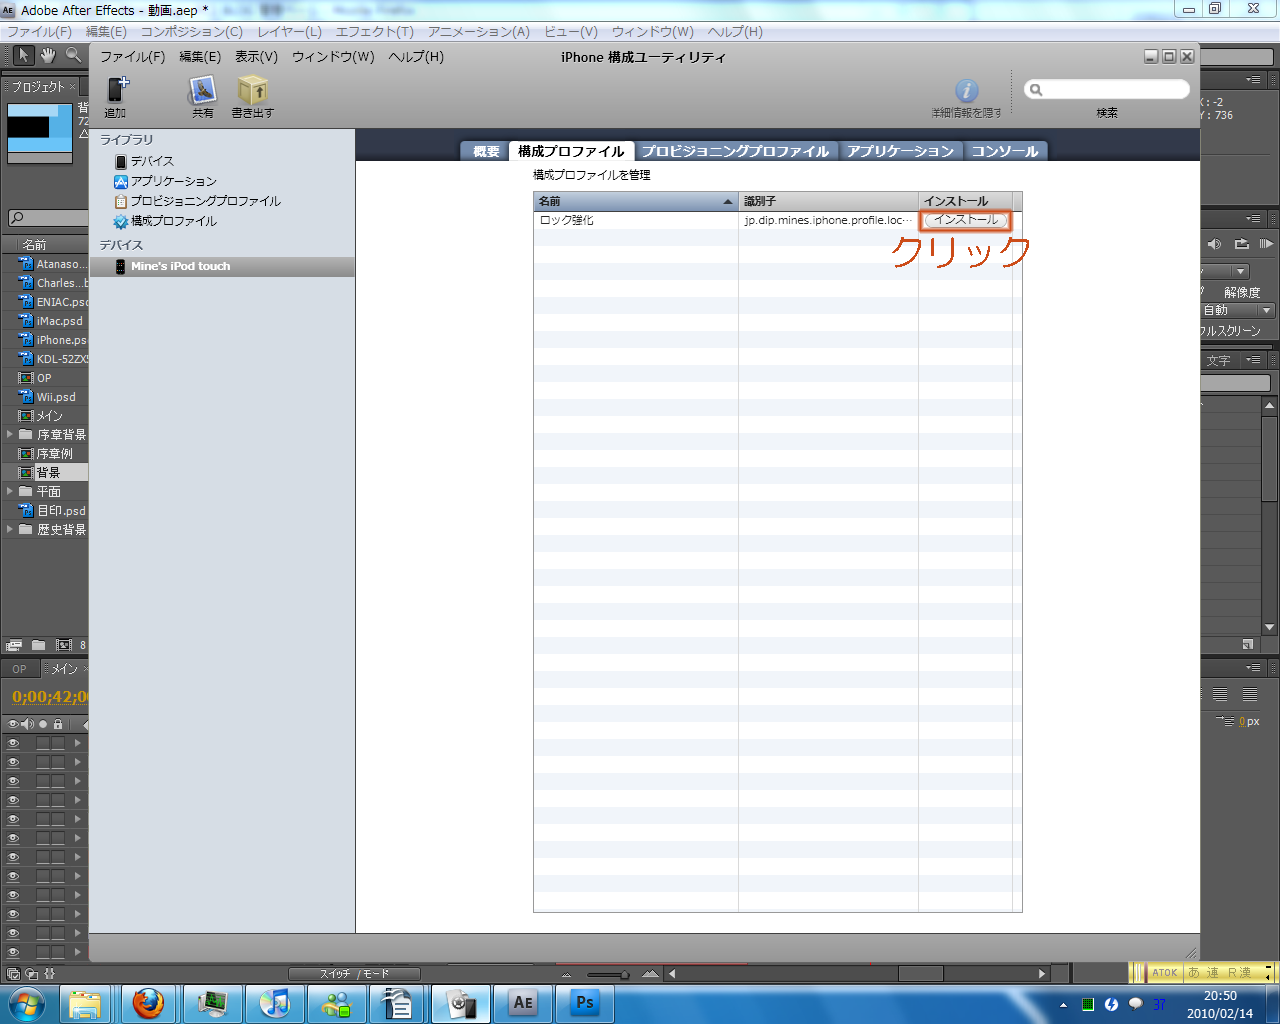Click the new composition icon in project panel
Image resolution: width=1280 pixels, height=1024 pixels.
click(64, 645)
